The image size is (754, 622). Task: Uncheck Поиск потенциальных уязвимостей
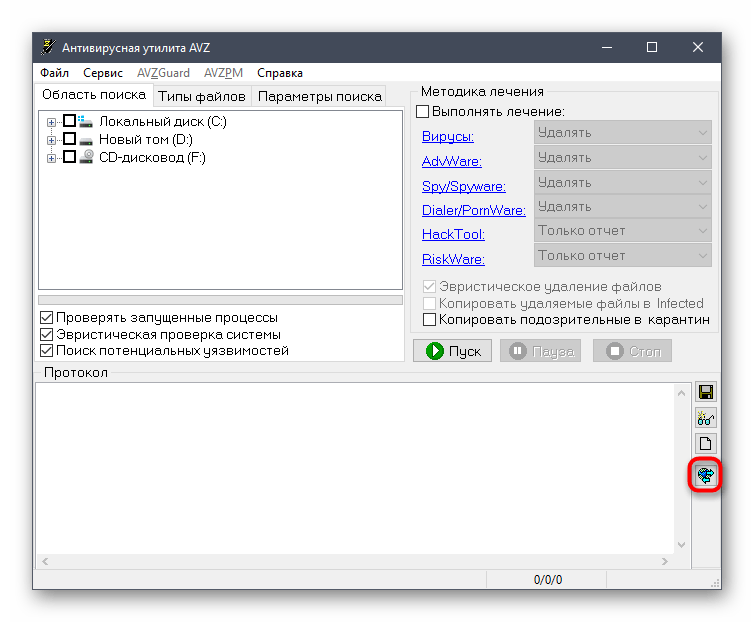[x=47, y=351]
